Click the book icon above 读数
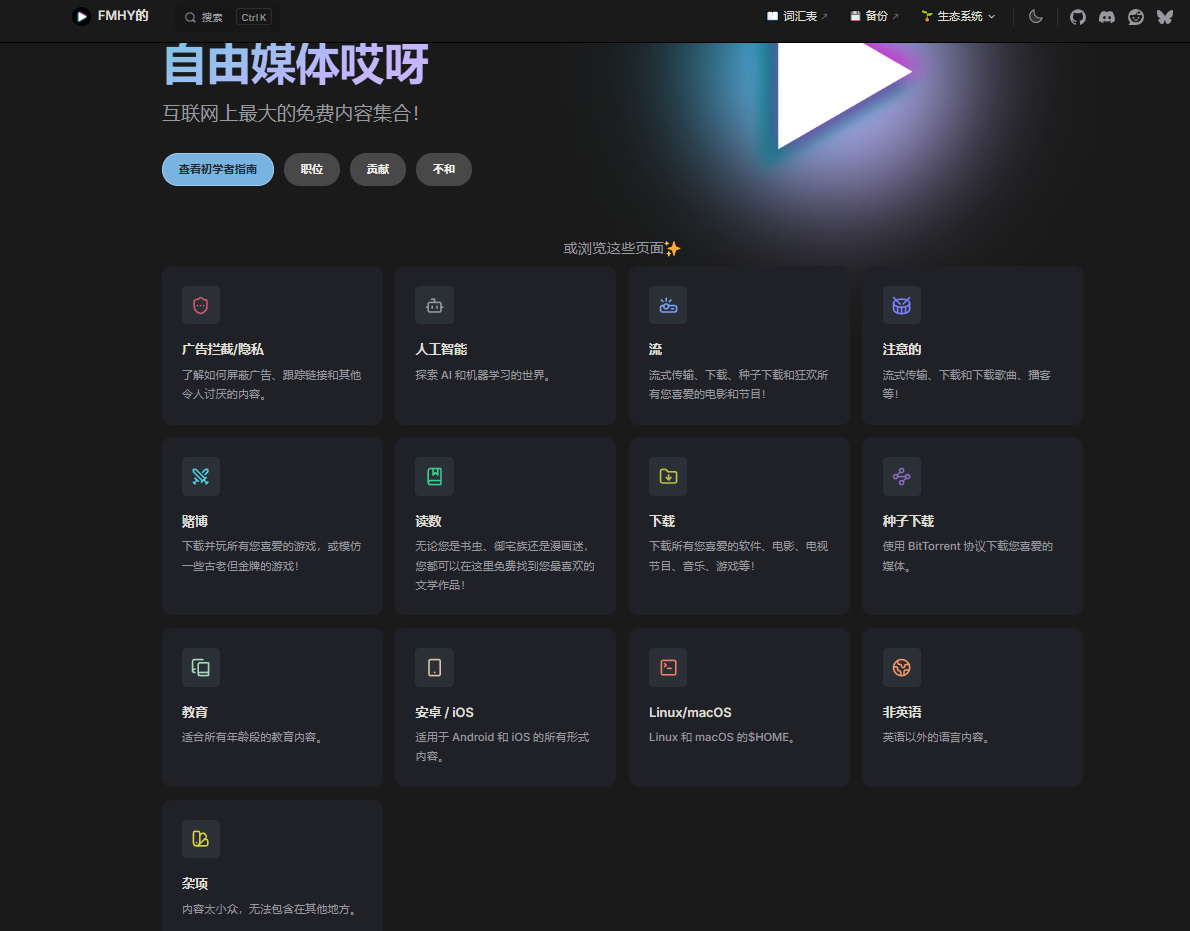This screenshot has width=1190, height=931. coord(434,477)
